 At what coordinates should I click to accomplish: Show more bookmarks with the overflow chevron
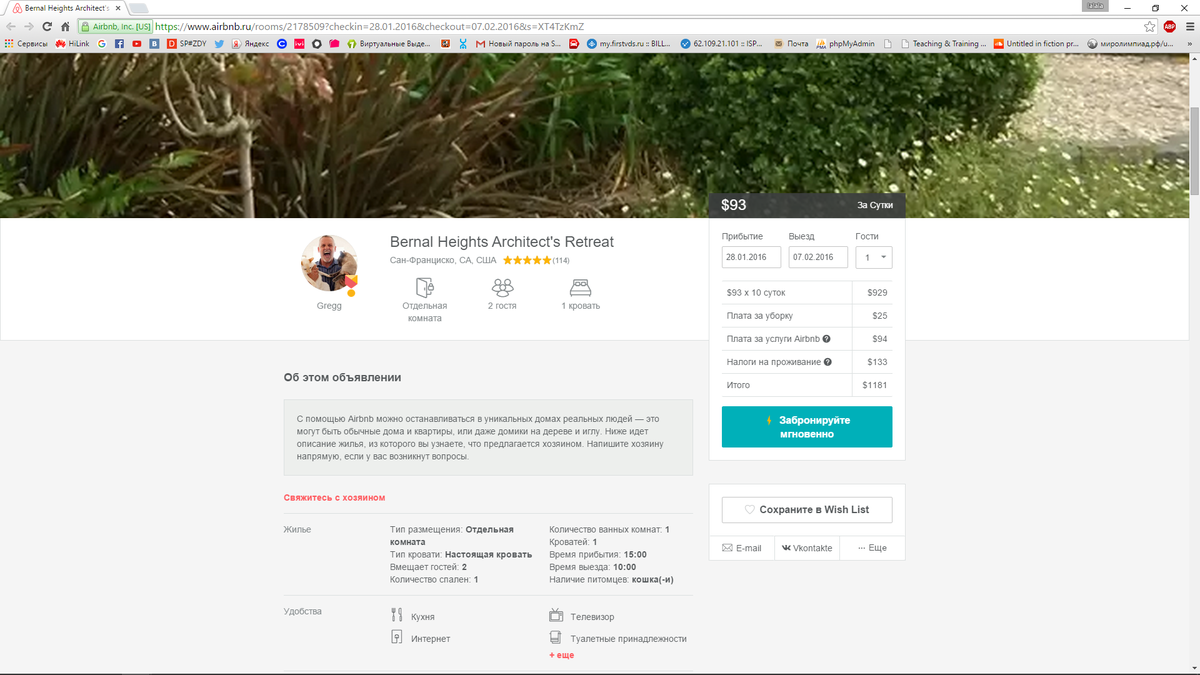(1189, 44)
